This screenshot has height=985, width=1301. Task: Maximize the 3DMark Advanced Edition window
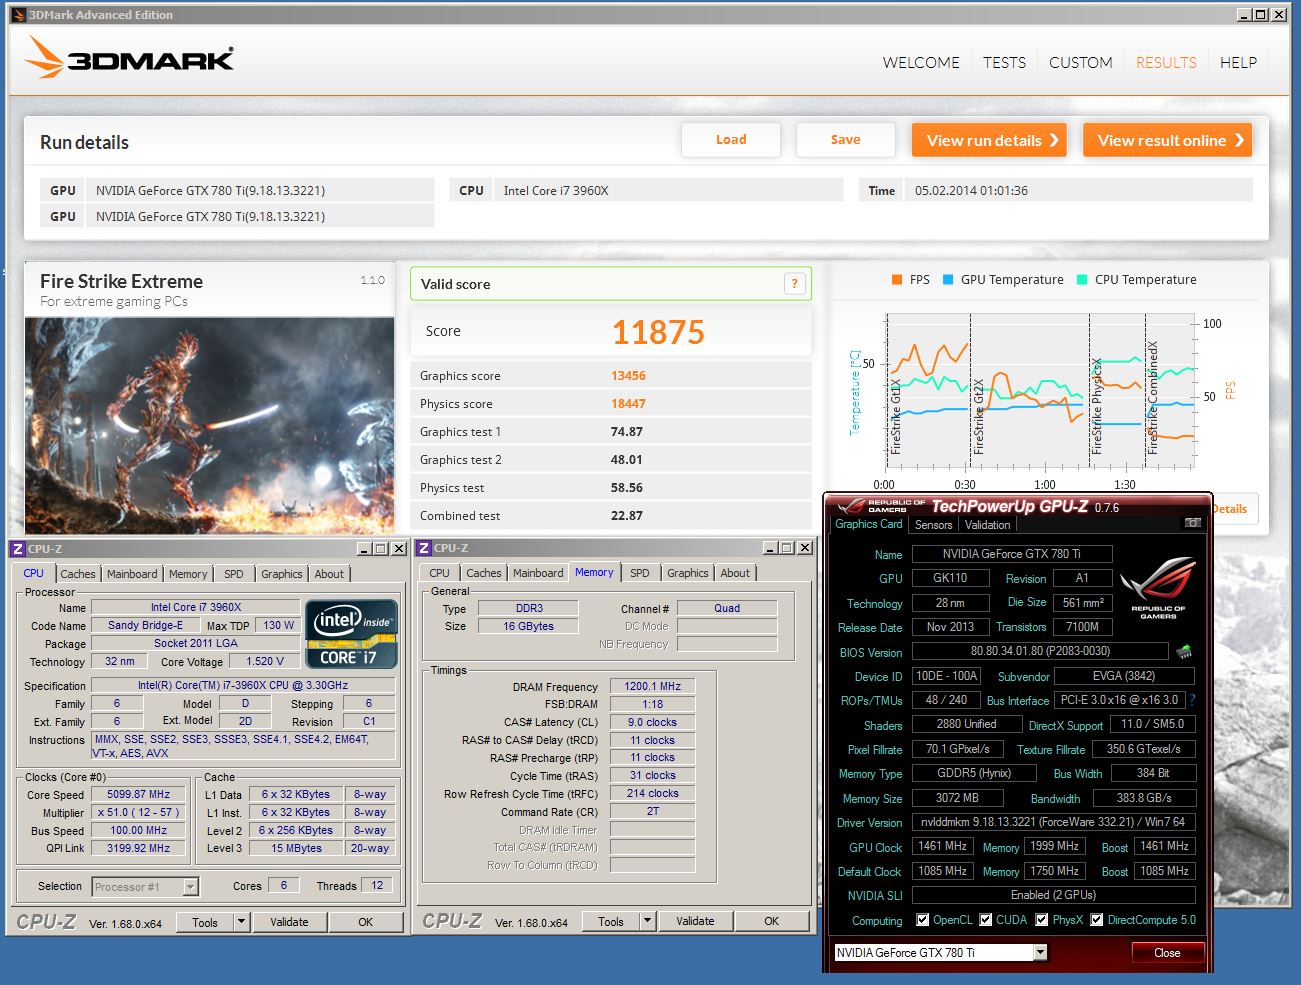(x=1261, y=15)
